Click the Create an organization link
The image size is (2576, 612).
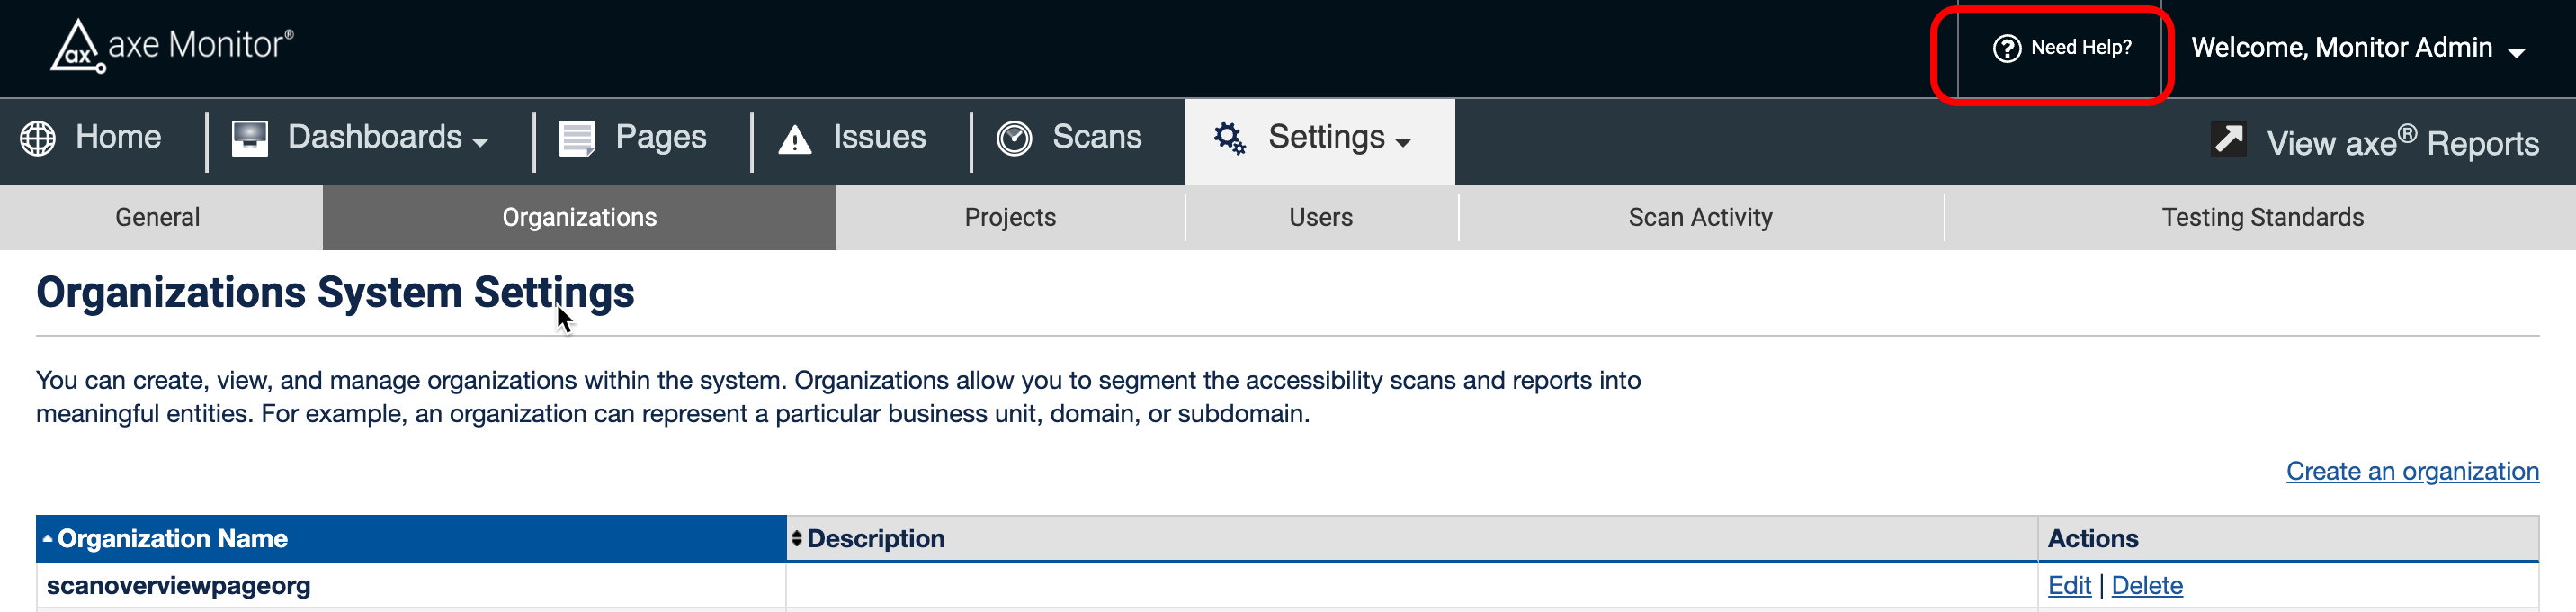pos(2411,471)
